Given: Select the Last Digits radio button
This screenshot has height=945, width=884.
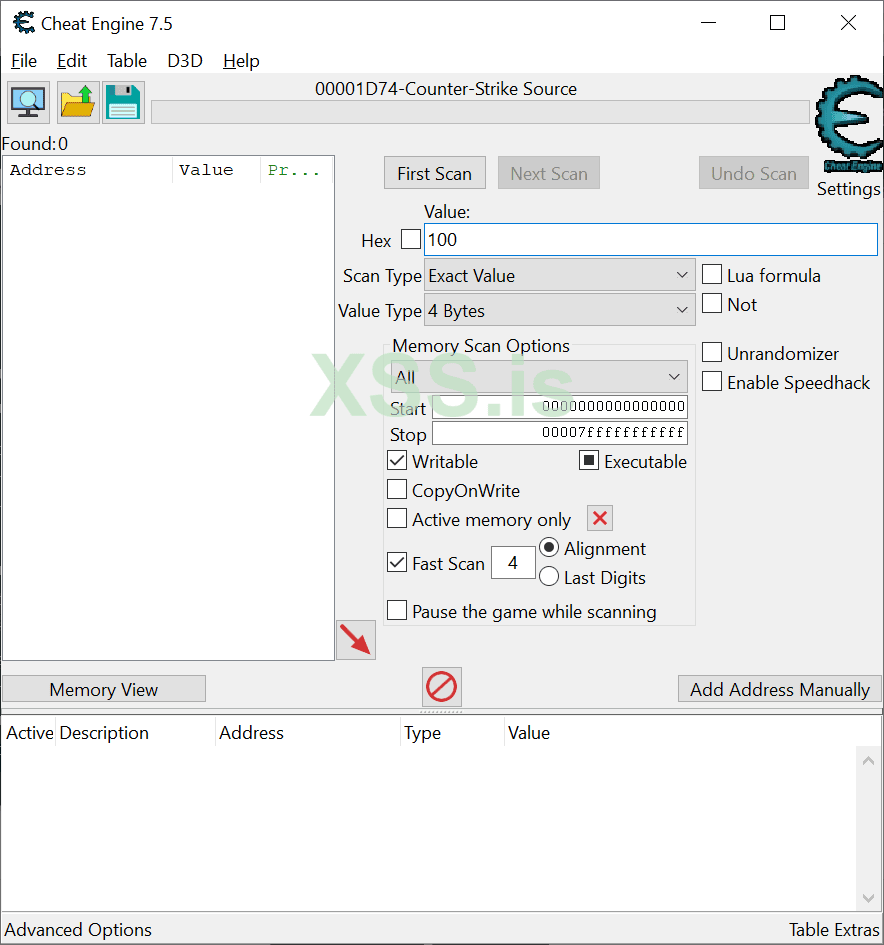Looking at the screenshot, I should 549,576.
